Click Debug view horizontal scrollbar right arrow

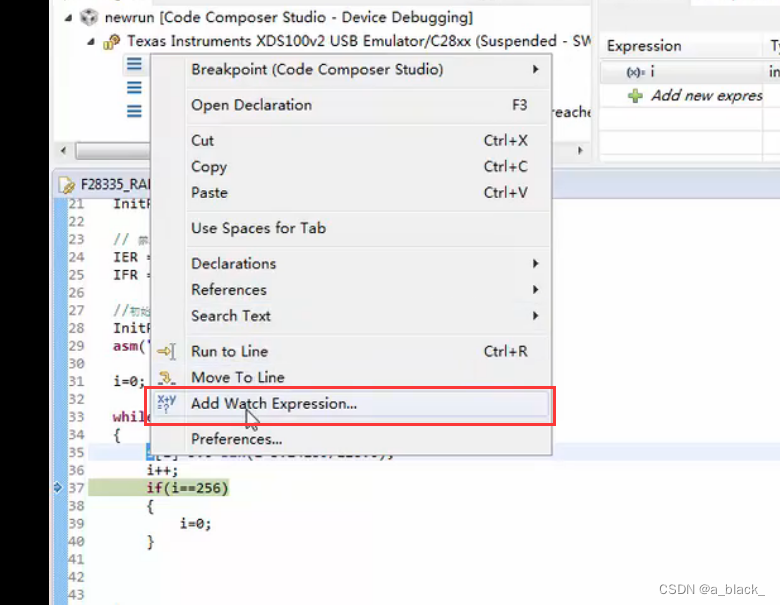[580, 150]
